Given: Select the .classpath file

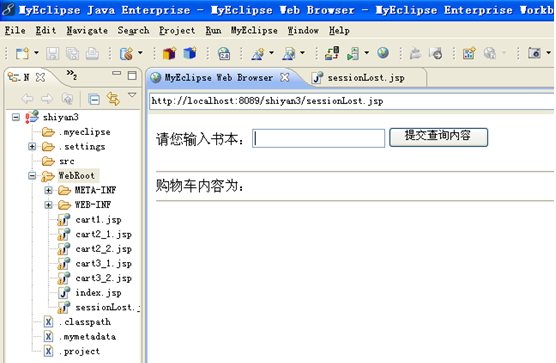Looking at the screenshot, I should pos(77,322).
